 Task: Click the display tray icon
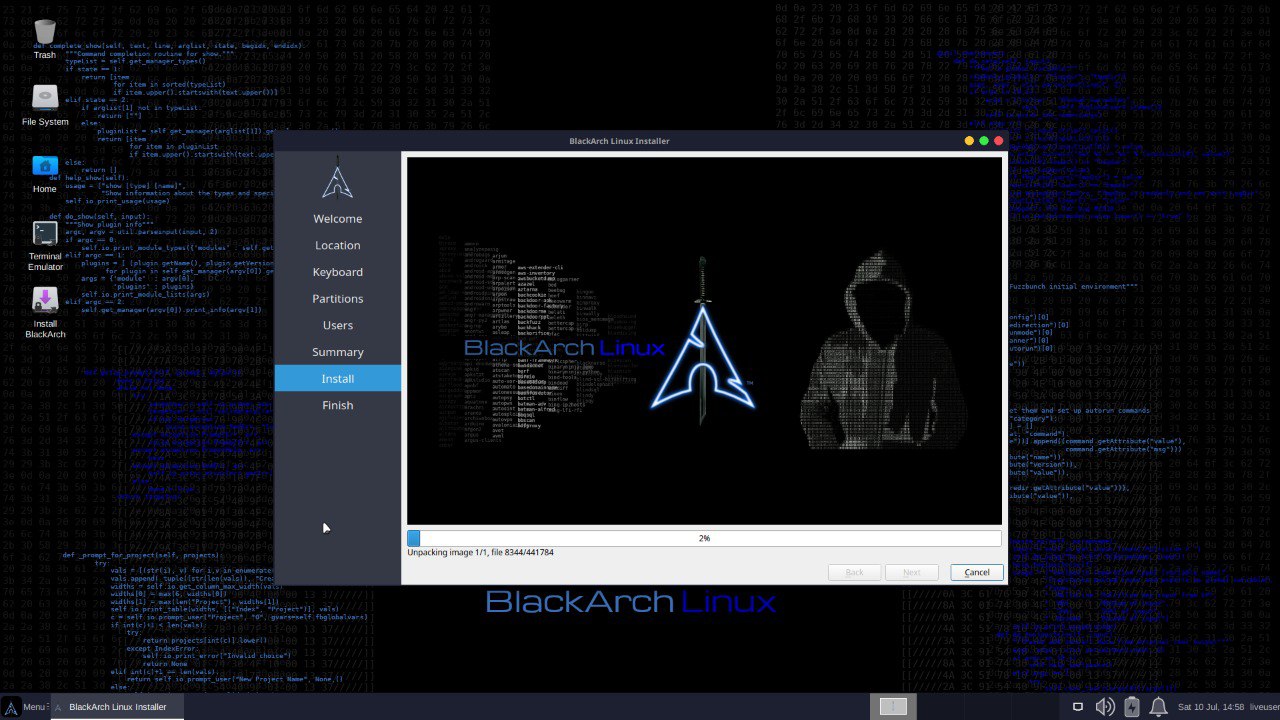(x=1078, y=707)
